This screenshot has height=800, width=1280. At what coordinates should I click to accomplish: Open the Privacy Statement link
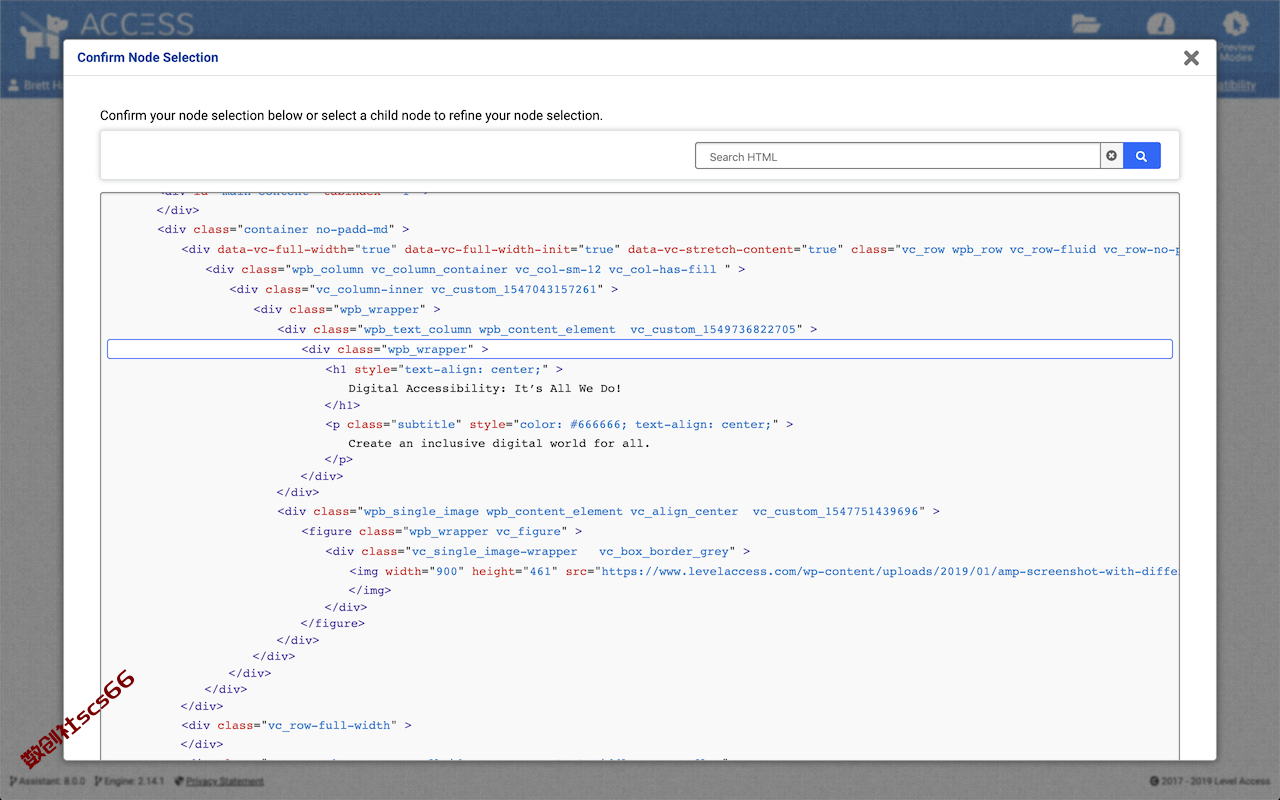pos(224,781)
